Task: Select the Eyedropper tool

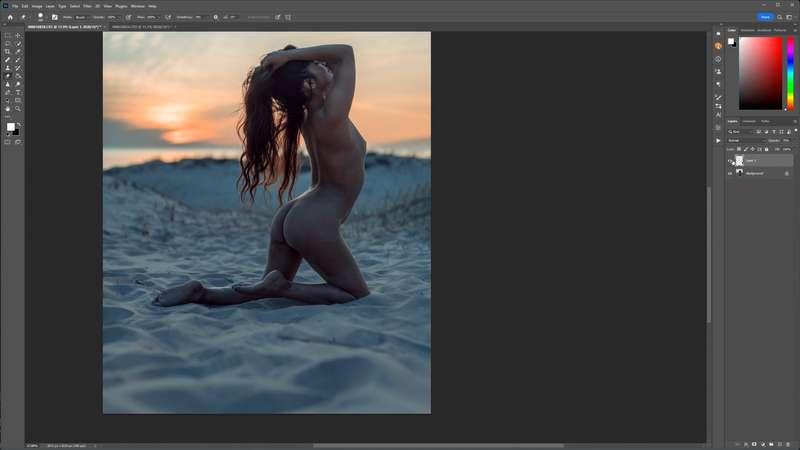Action: 18,52
